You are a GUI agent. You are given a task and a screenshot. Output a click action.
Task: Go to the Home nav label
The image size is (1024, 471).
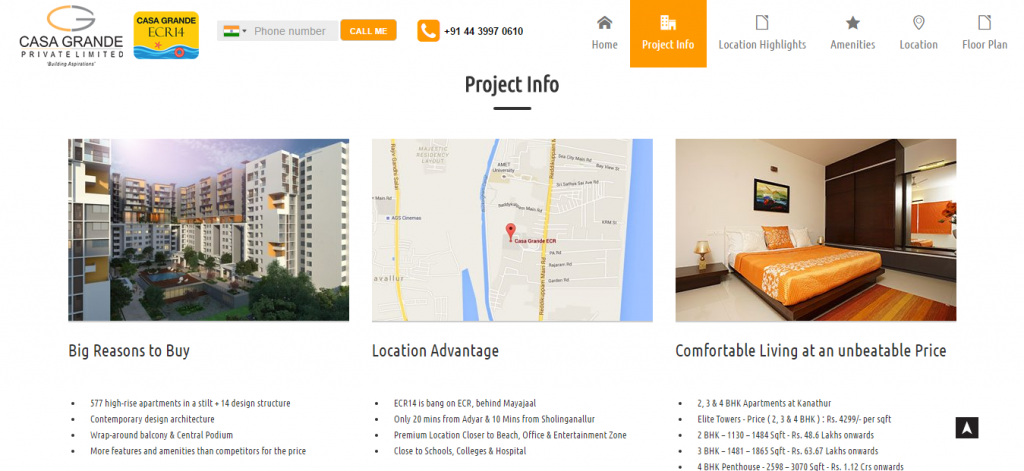tap(605, 45)
